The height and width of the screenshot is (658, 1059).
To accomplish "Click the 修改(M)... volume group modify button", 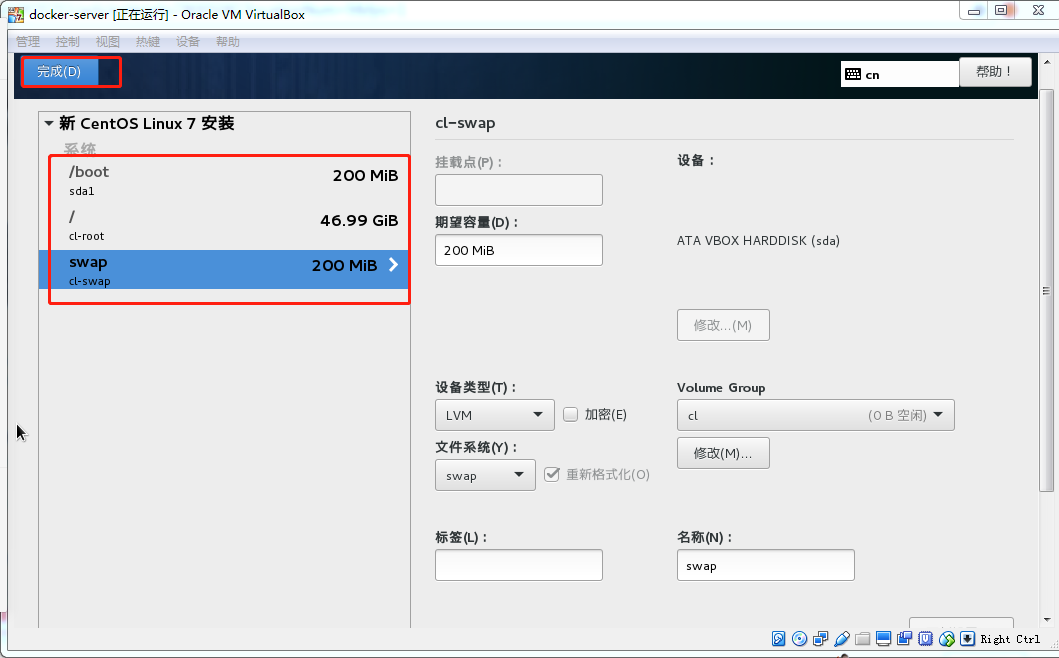I will pyautogui.click(x=723, y=453).
